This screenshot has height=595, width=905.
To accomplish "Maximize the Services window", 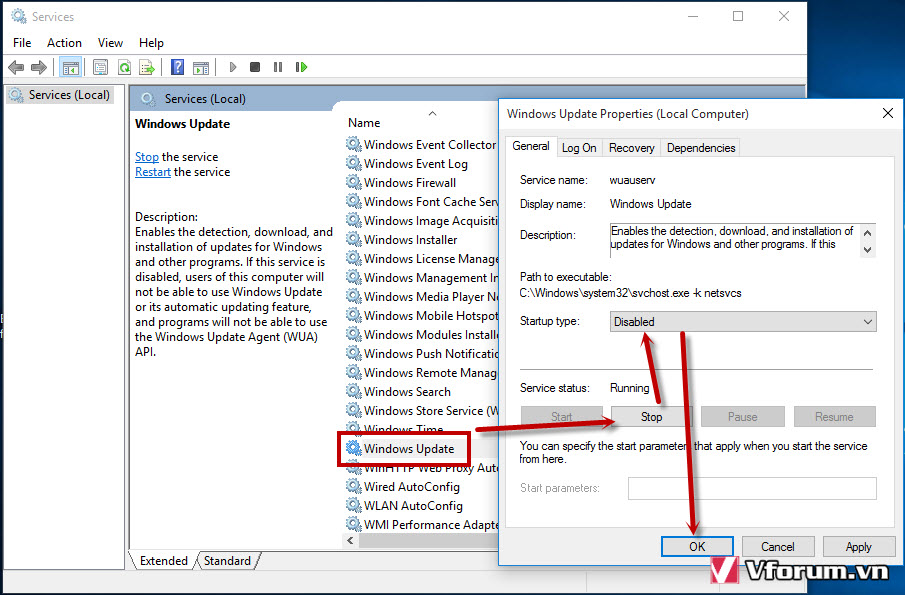I will coord(738,16).
